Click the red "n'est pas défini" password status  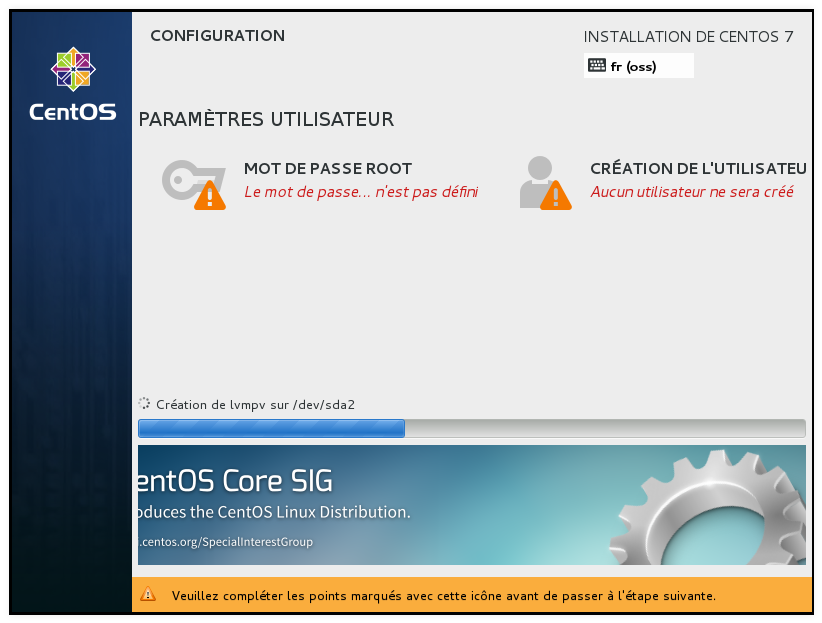427,192
